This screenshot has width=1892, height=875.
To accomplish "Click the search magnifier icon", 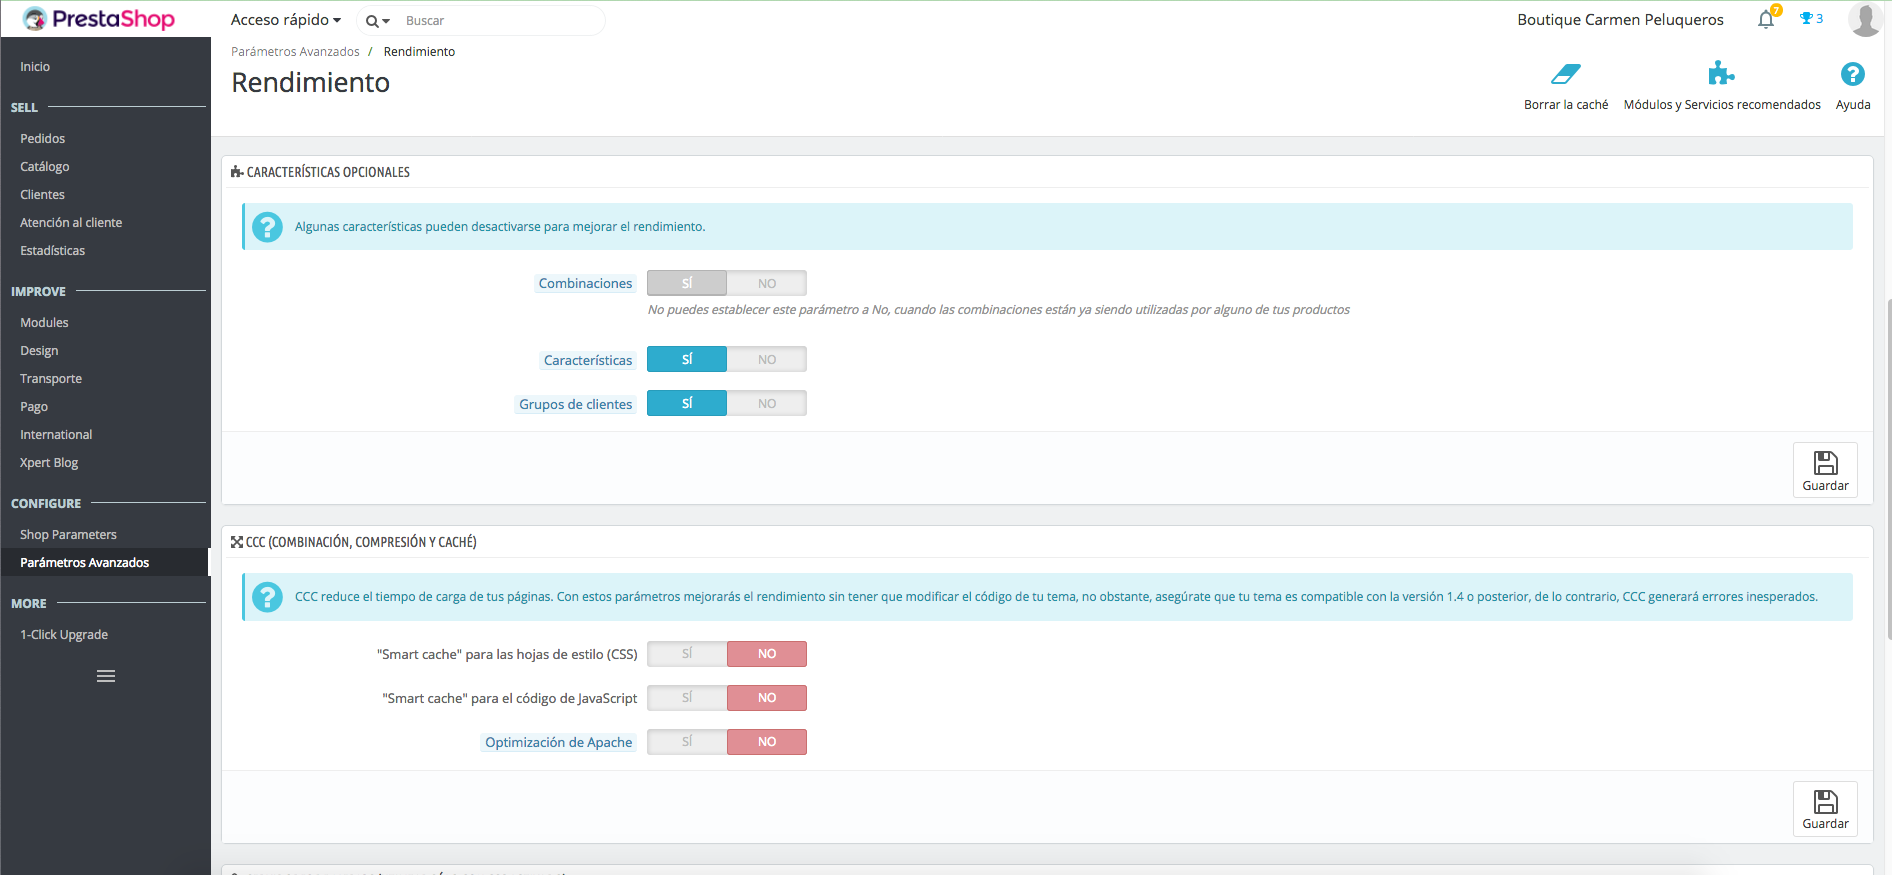I will (x=372, y=21).
